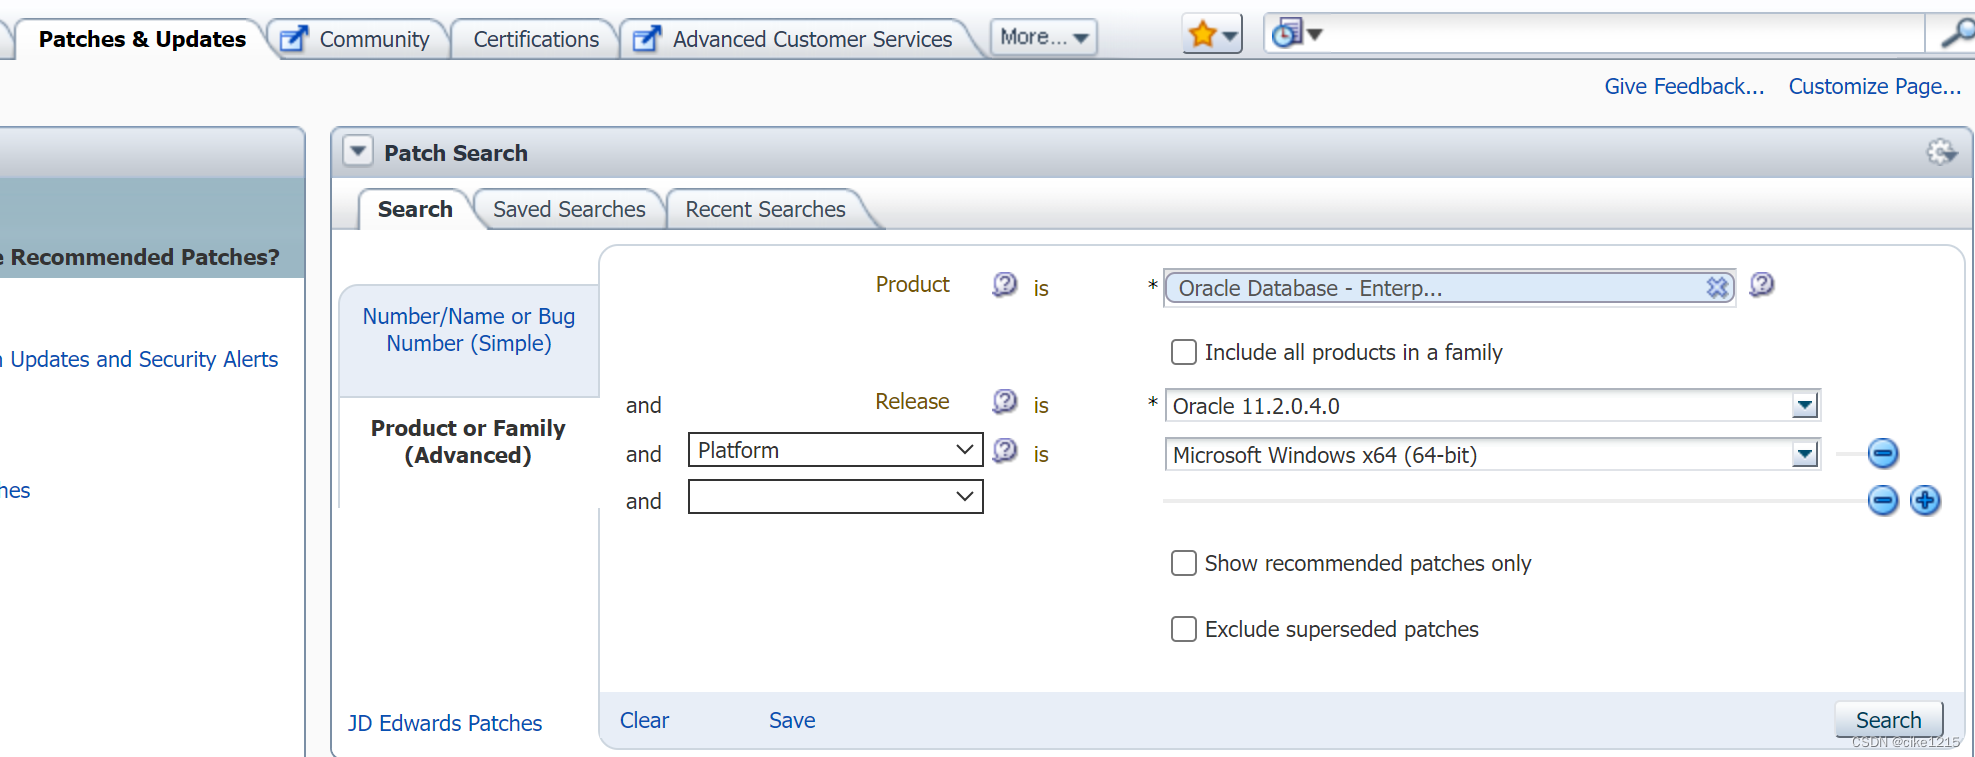Expand the Release Oracle 11.2.0.4.0 dropdown
This screenshot has height=757, width=1975.
pos(1804,406)
